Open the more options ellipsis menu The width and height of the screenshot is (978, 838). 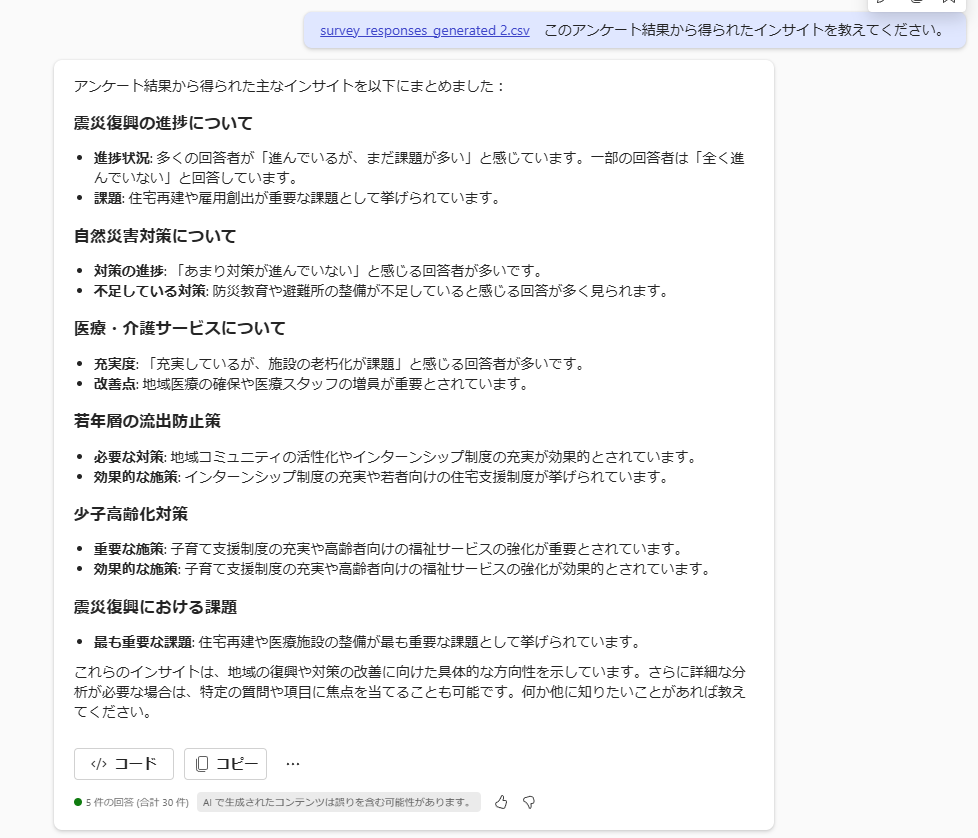293,764
